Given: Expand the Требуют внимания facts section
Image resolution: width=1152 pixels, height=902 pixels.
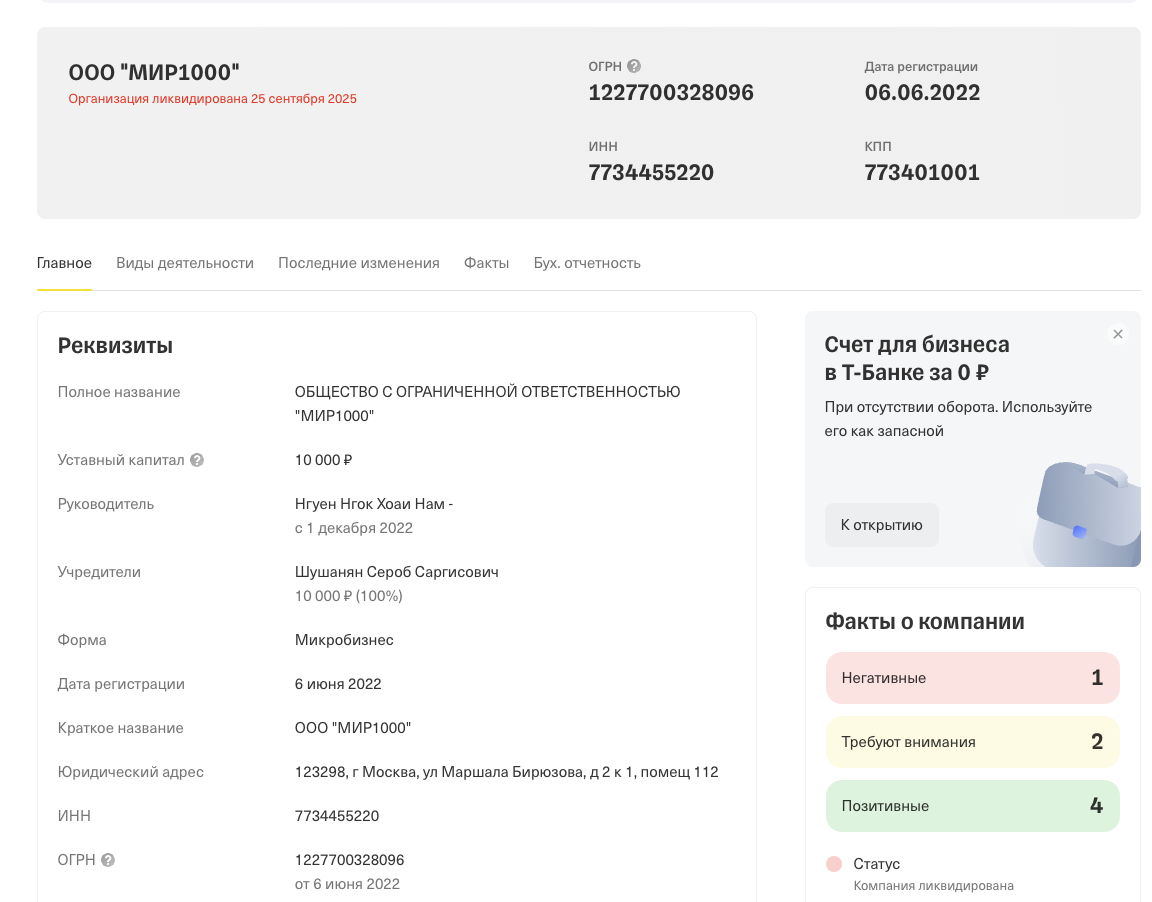Looking at the screenshot, I should coord(971,742).
